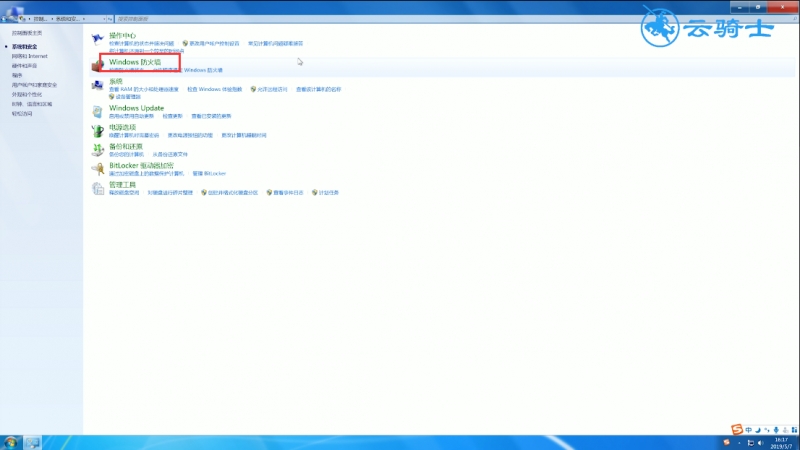Click 'change what the power buttons do' link
The height and width of the screenshot is (450, 800).
(190, 135)
